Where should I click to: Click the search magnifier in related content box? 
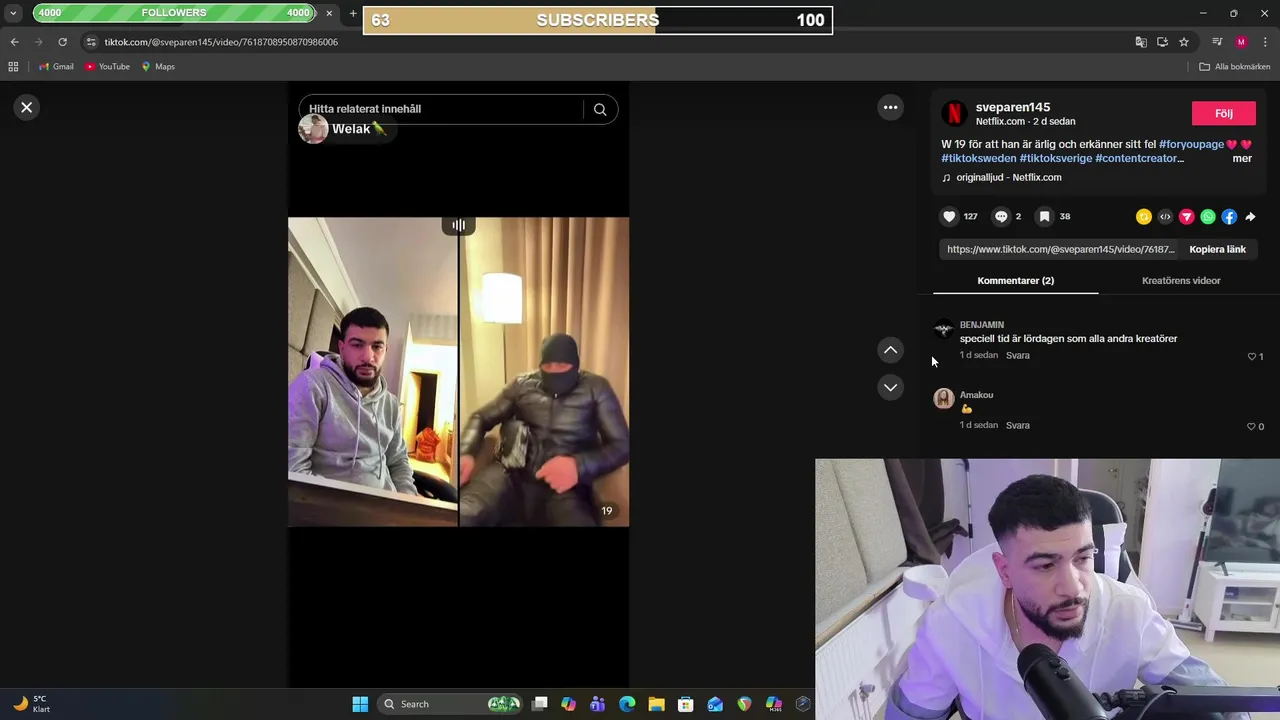tap(600, 109)
